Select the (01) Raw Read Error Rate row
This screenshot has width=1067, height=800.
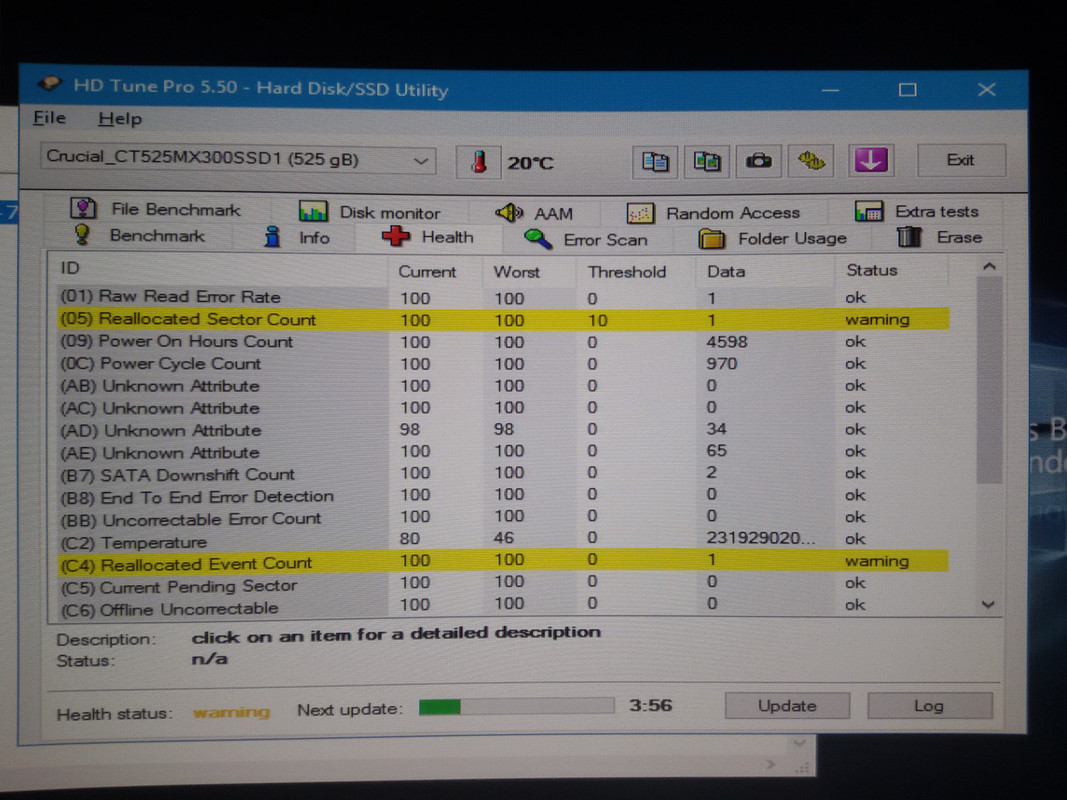(x=502, y=297)
